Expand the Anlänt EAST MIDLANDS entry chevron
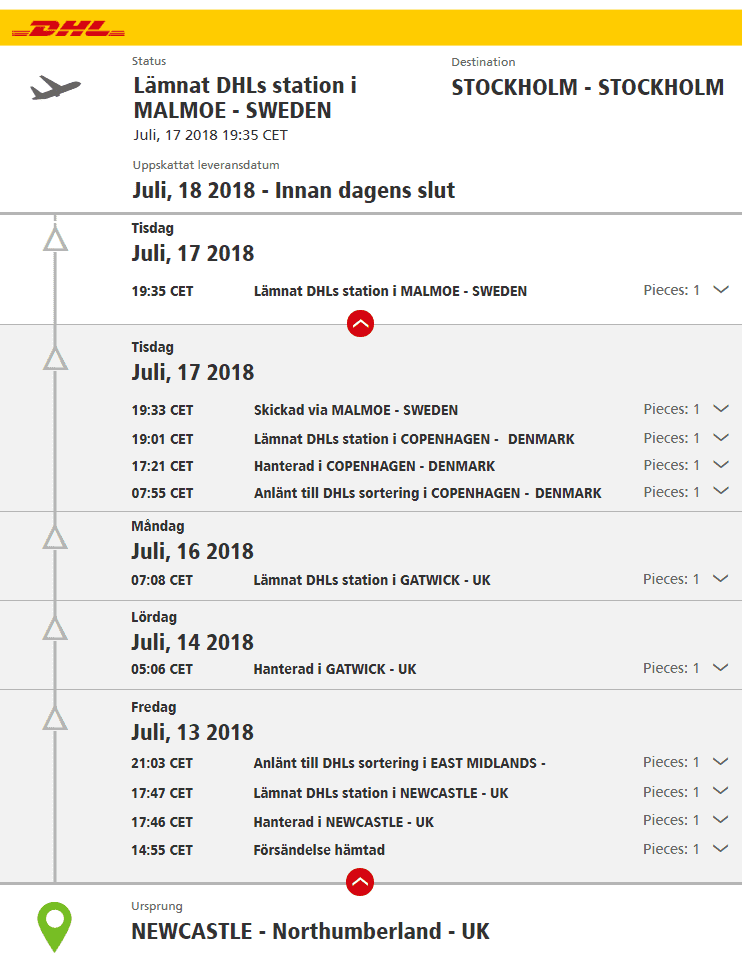This screenshot has height=961, width=742. (721, 762)
